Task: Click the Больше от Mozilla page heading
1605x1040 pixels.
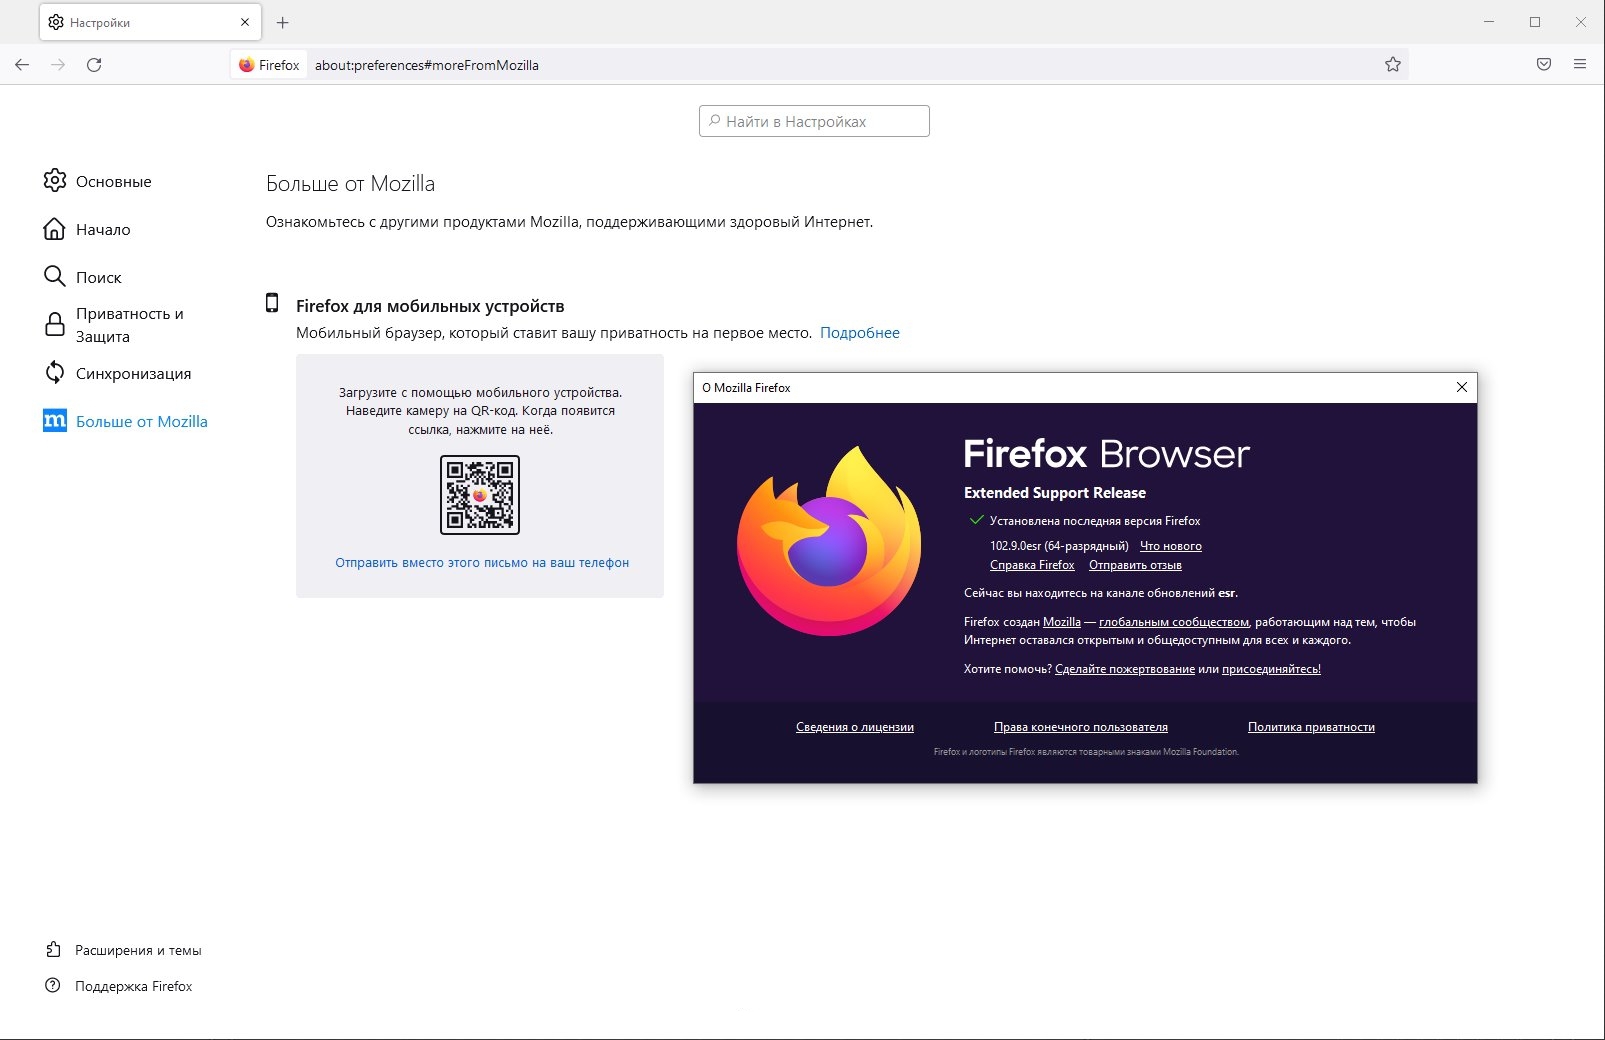Action: click(x=350, y=184)
